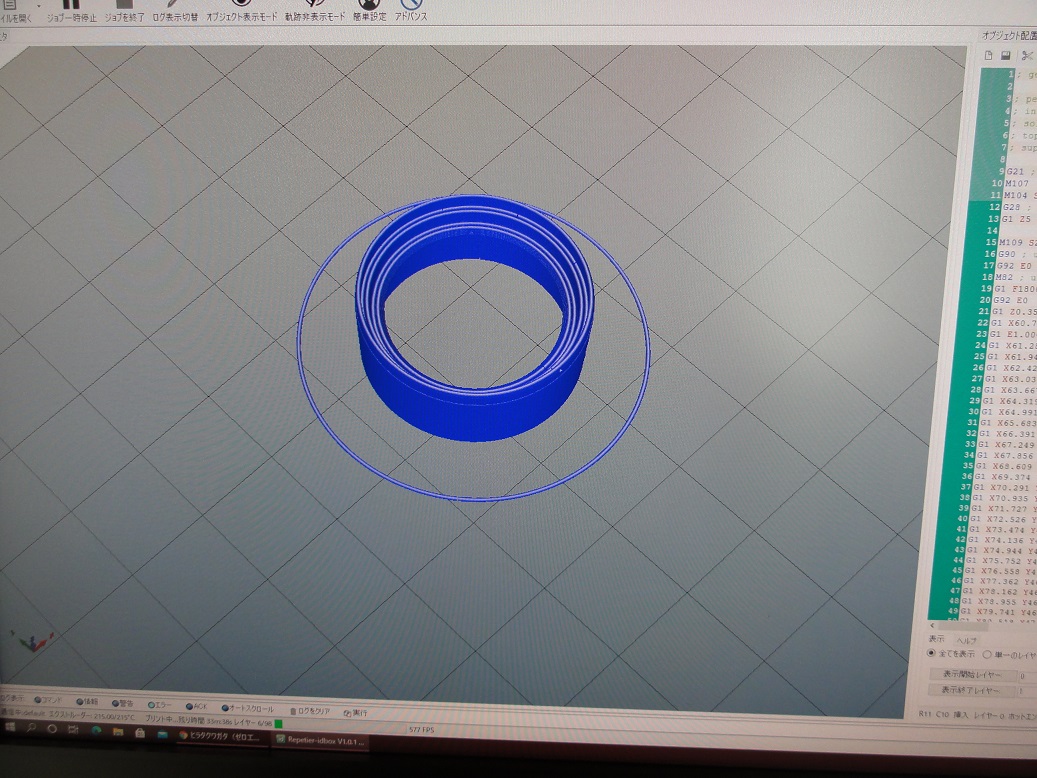The height and width of the screenshot is (778, 1037).
Task: Open Cortana circle on taskbar
Action: pos(52,729)
